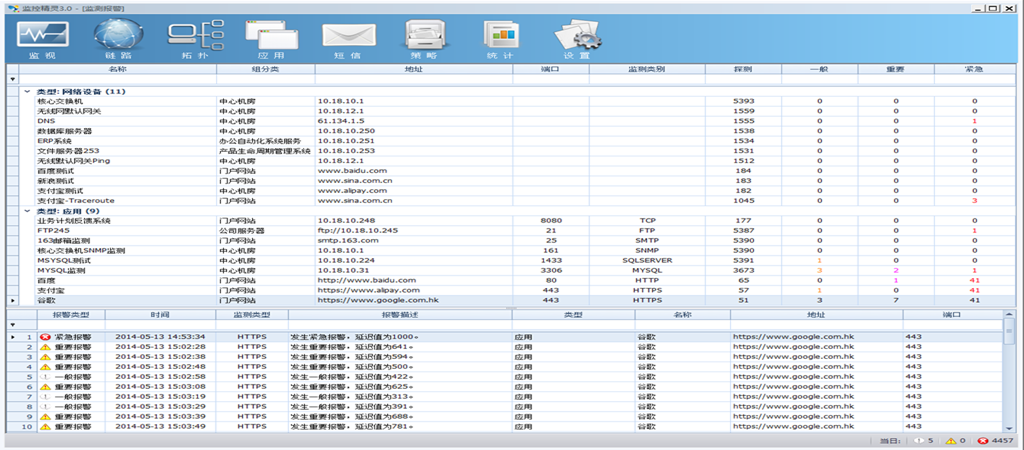Click yellow warning icon in alarm row 3
Screen dimensions: 1024x450
coord(45,357)
